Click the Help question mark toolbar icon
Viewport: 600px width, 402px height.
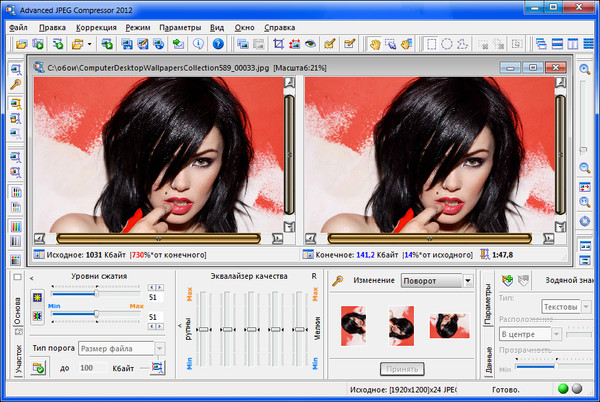tap(218, 44)
